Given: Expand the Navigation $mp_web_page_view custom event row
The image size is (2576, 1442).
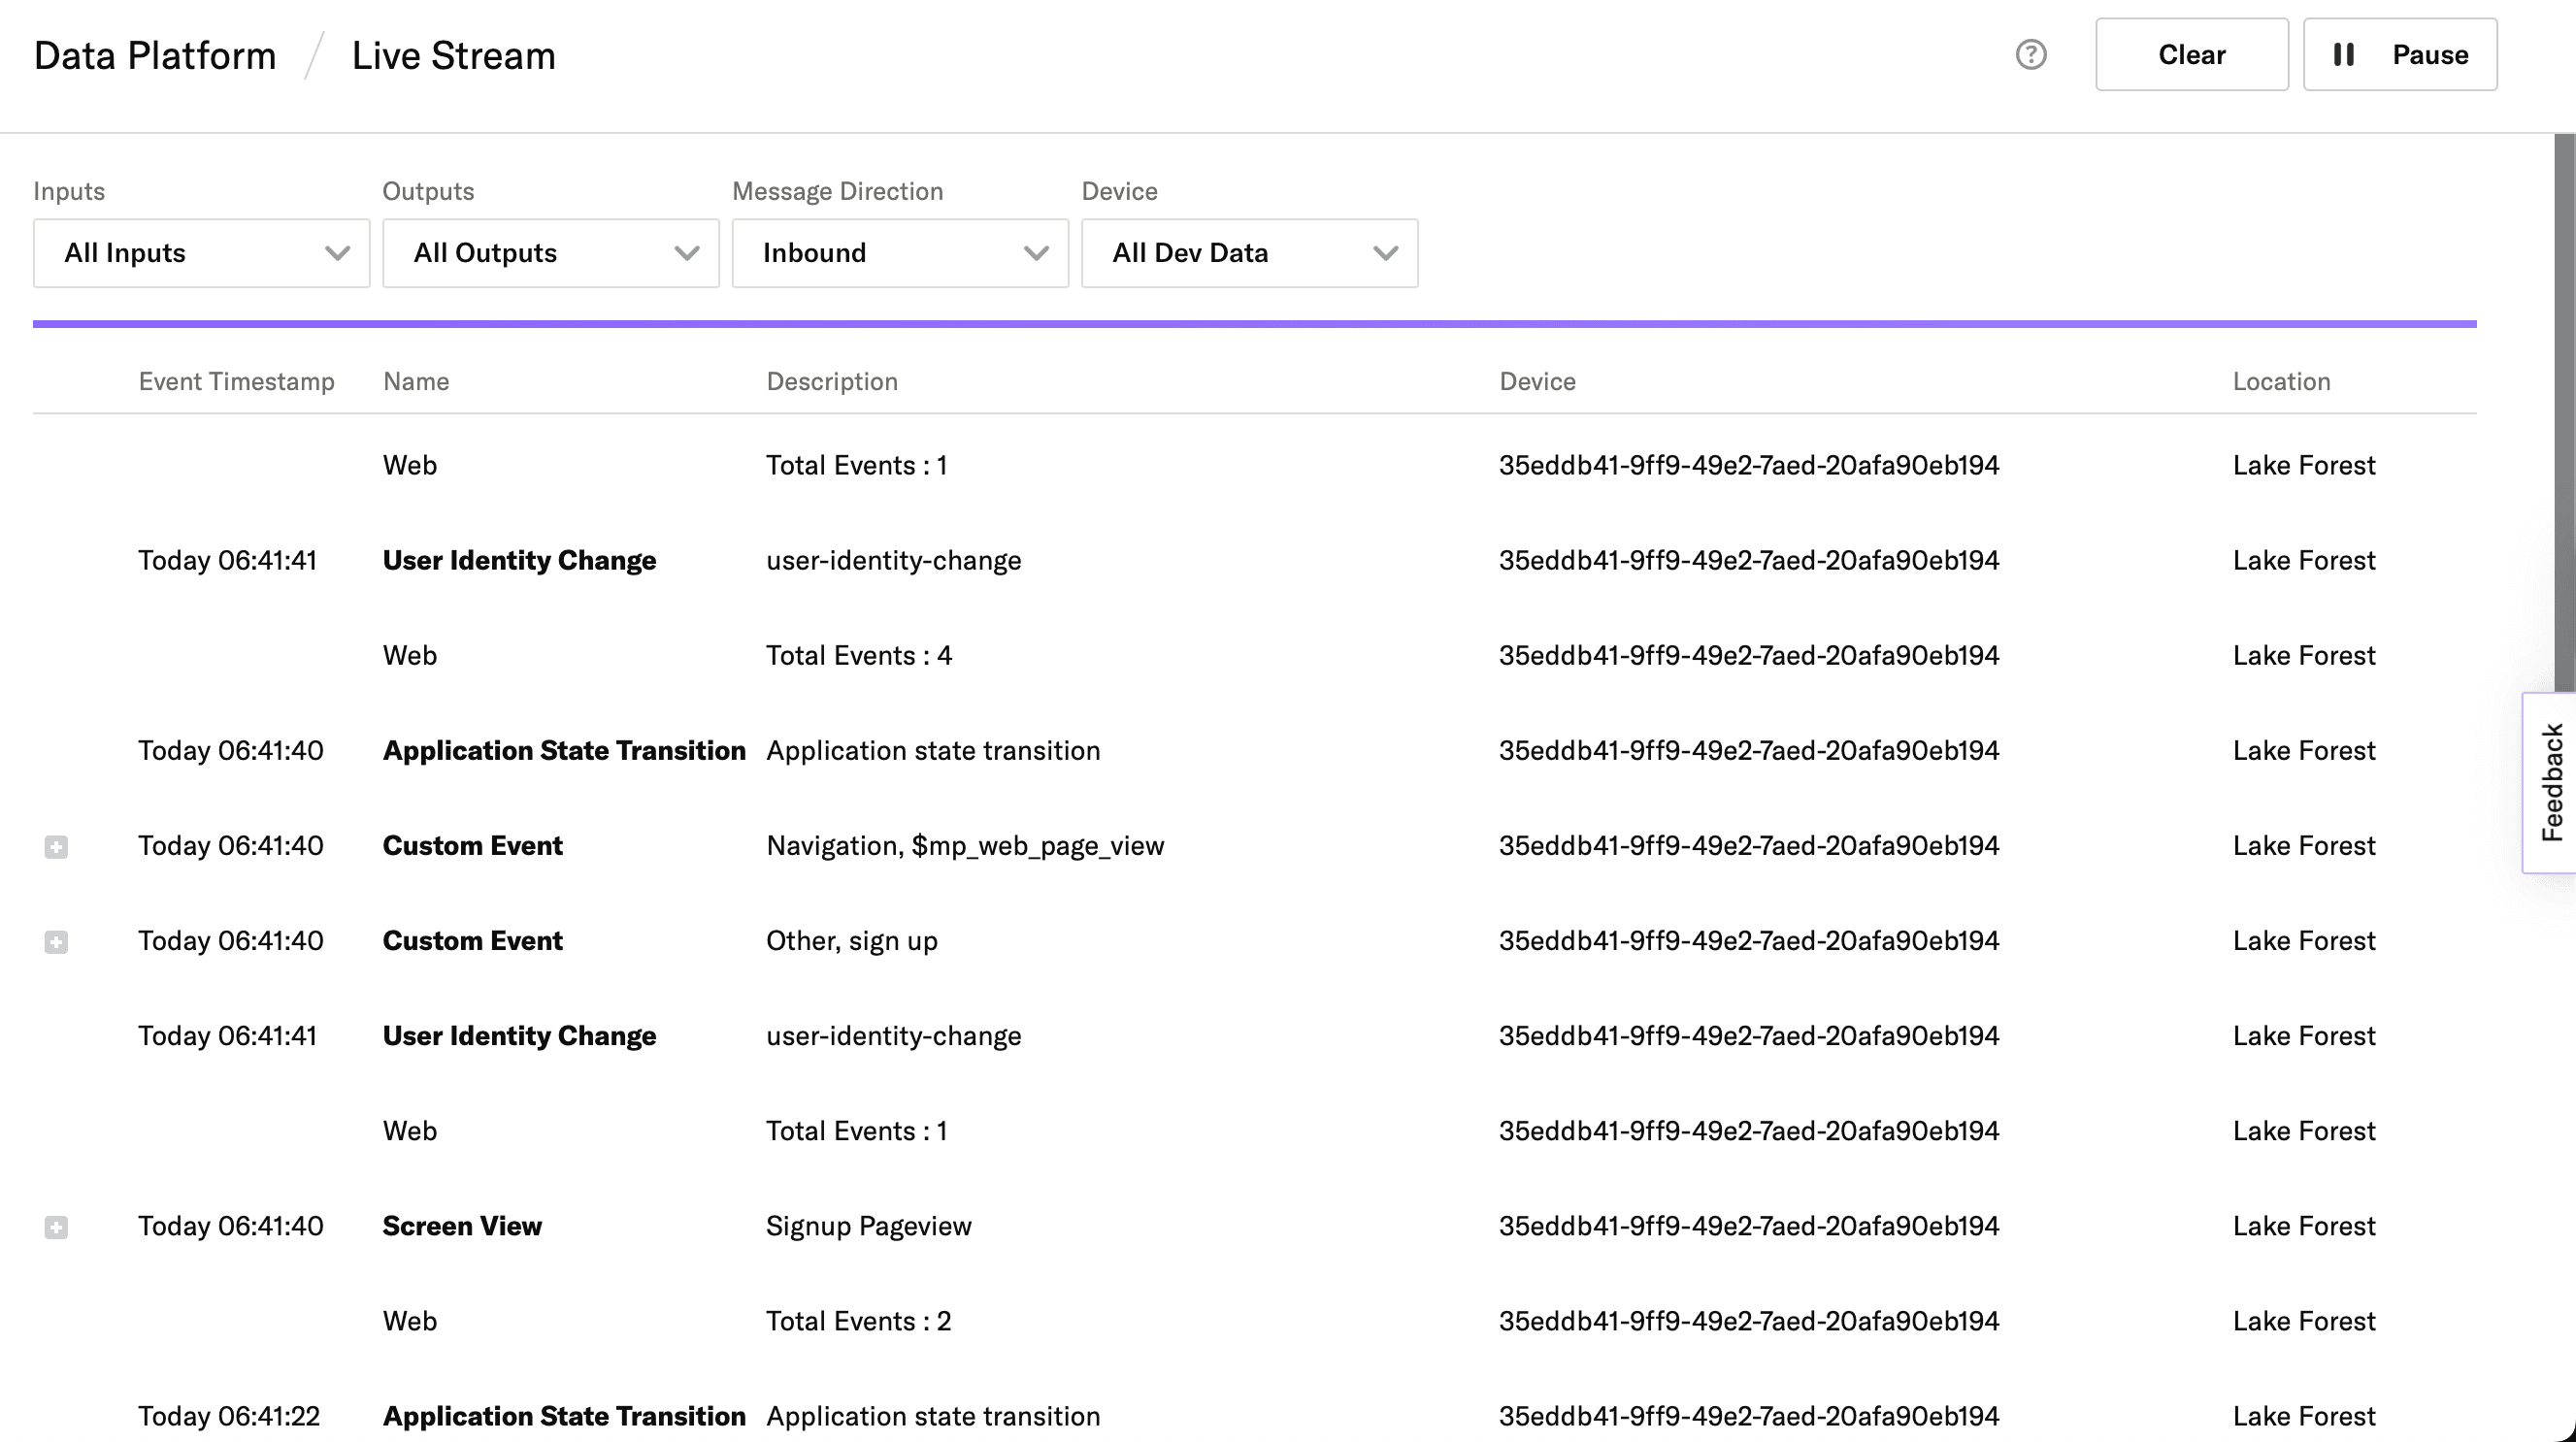Looking at the screenshot, I should pos(56,847).
